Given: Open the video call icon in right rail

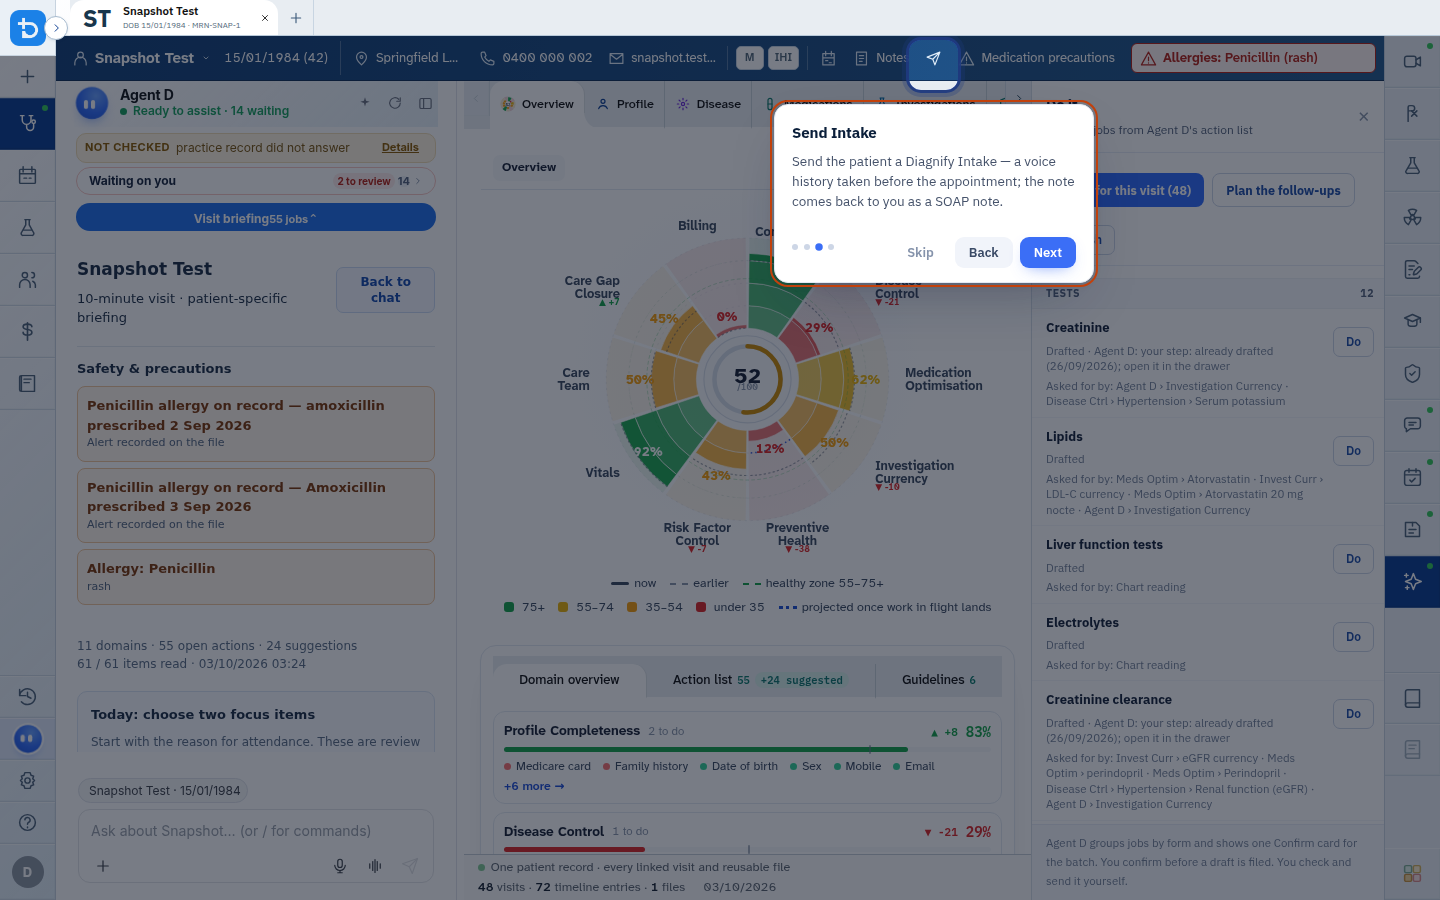Looking at the screenshot, I should (1412, 61).
